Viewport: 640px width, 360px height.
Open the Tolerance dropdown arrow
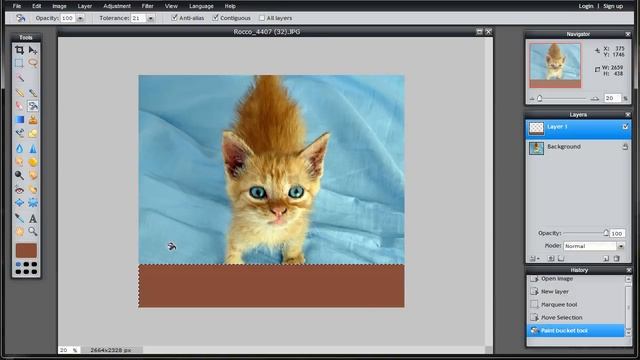click(151, 18)
